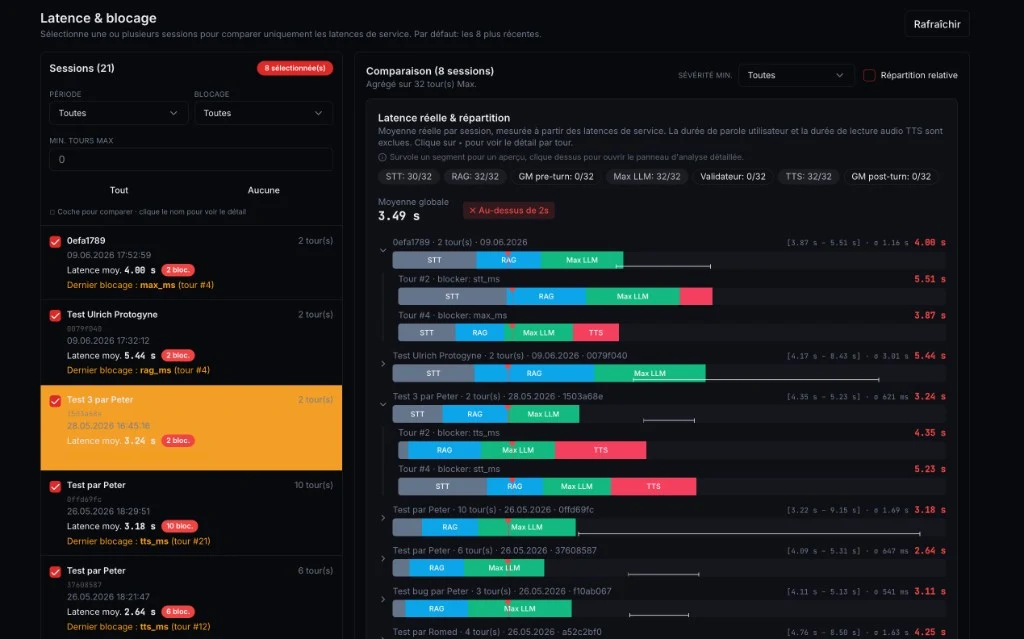Click RAG segment of Test bug par Peter
The image size is (1024, 639).
[436, 609]
